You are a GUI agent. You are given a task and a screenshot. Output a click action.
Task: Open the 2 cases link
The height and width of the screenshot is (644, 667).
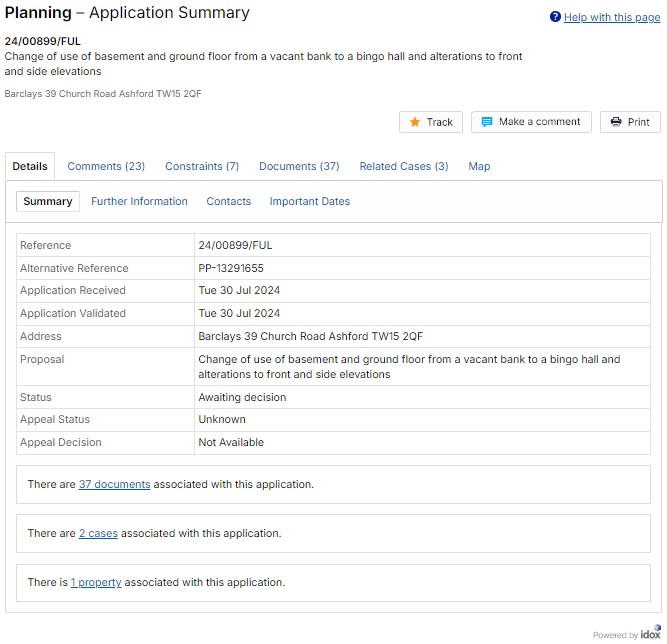coord(98,533)
